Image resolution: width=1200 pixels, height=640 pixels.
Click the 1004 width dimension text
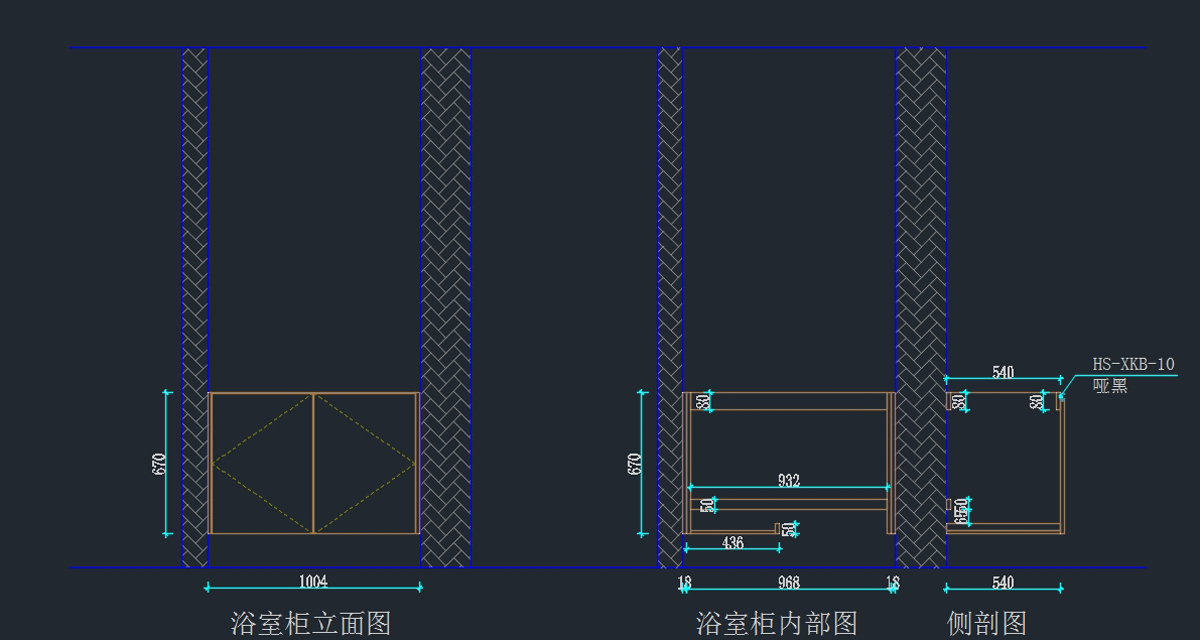pos(313,581)
